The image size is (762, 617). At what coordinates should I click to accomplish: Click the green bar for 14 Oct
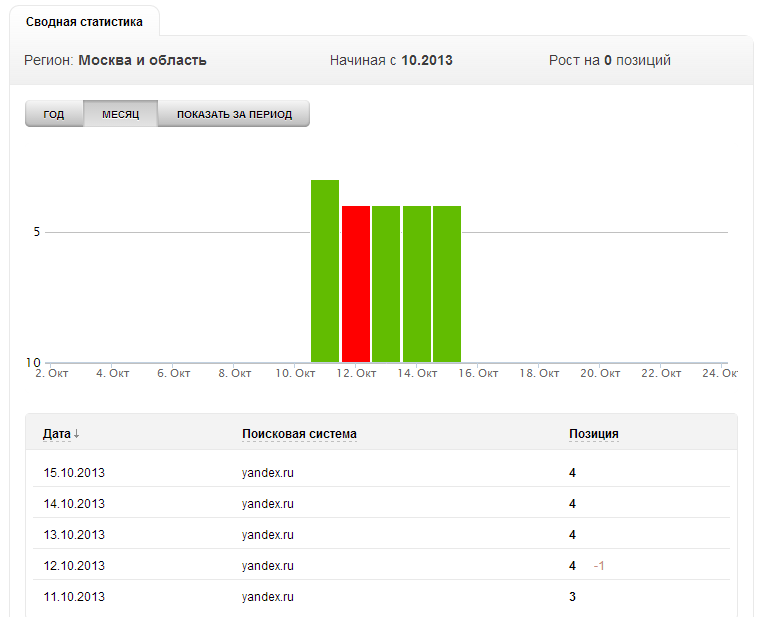[417, 284]
